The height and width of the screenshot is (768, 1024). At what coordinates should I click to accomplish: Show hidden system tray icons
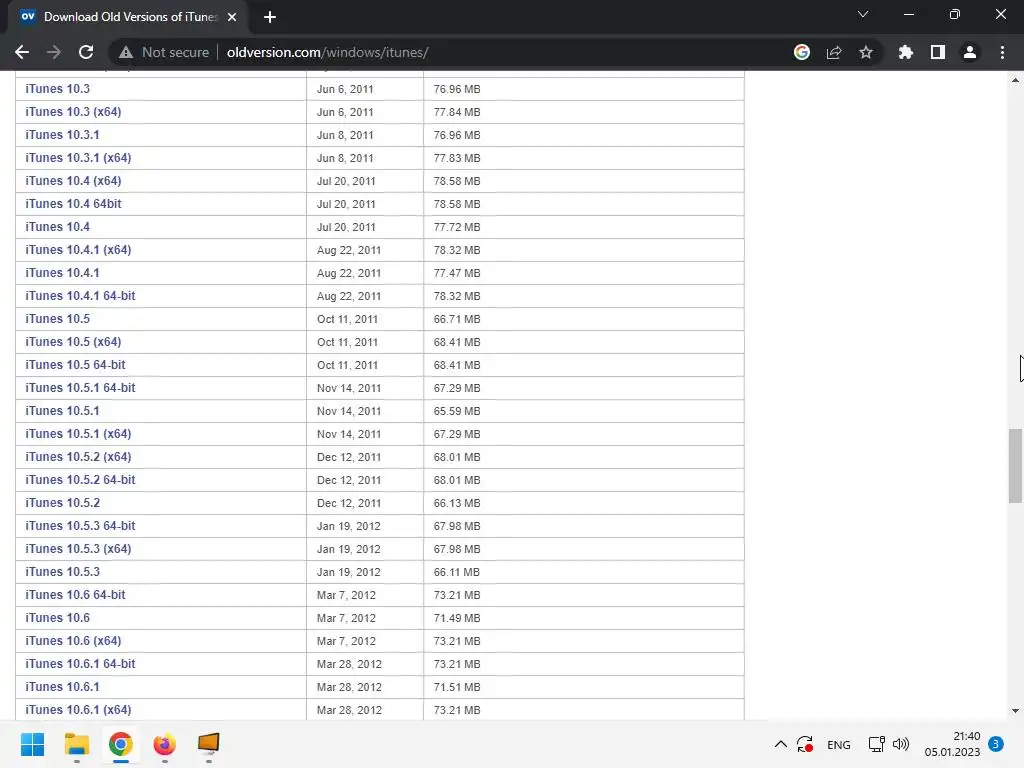(x=780, y=744)
